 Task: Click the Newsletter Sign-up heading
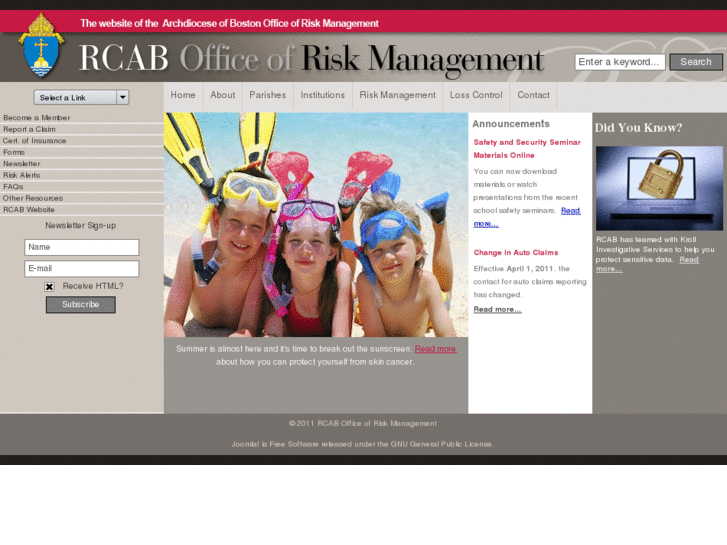81,225
